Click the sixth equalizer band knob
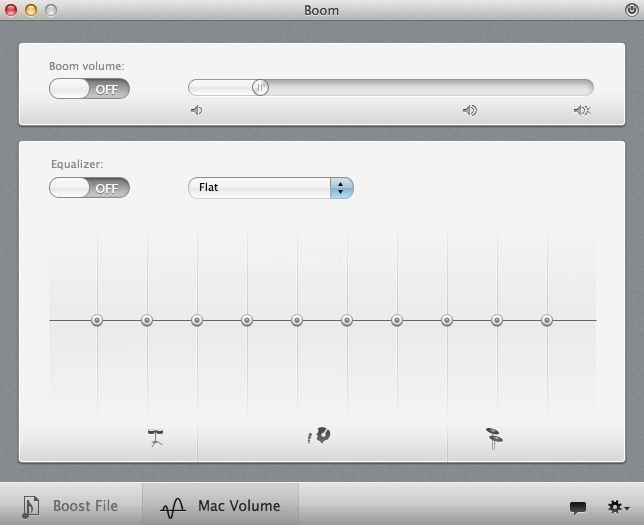Image resolution: width=644 pixels, height=525 pixels. [347, 320]
